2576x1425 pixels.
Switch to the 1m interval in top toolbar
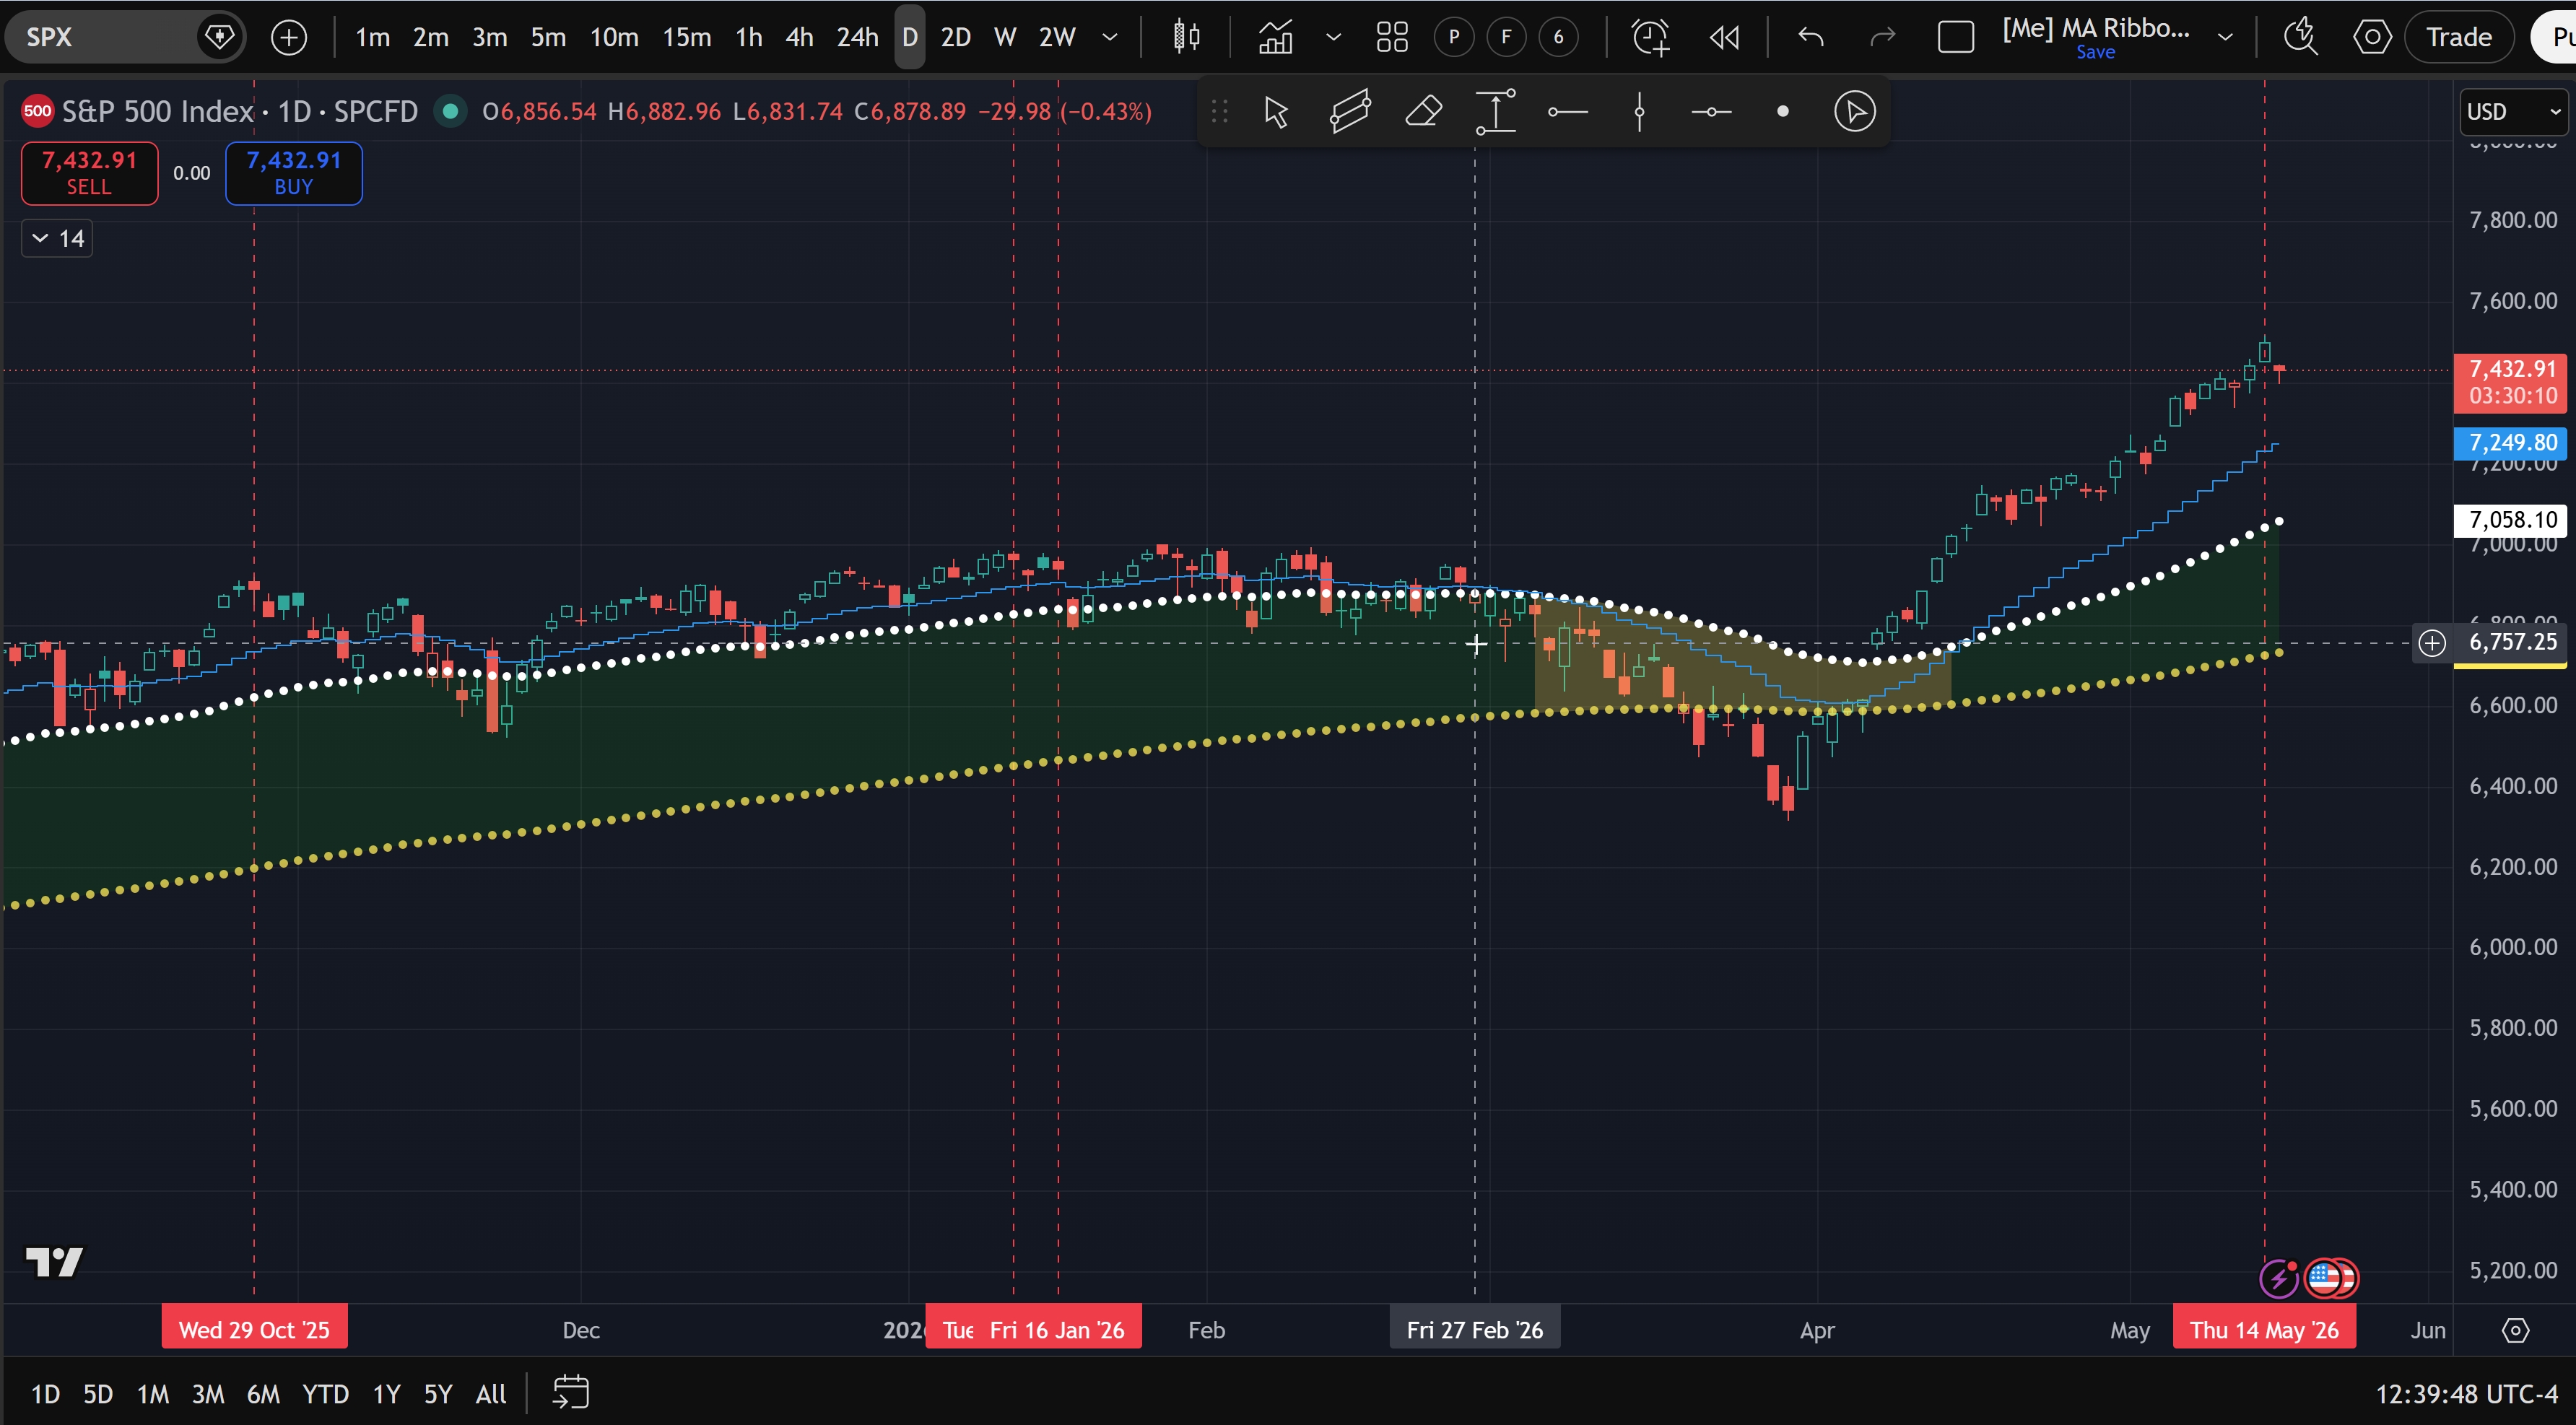372,38
